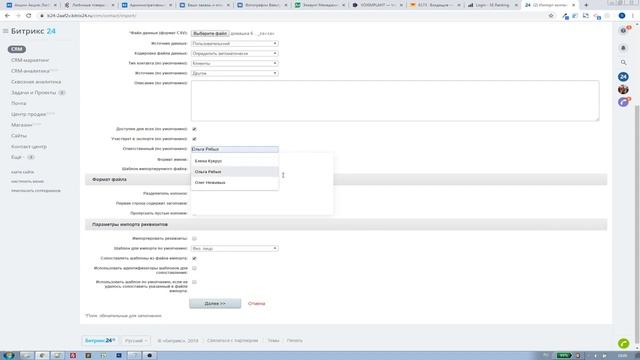The height and width of the screenshot is (360, 640).
Task: Switch to the Login ranking browser tab
Action: (493, 5)
